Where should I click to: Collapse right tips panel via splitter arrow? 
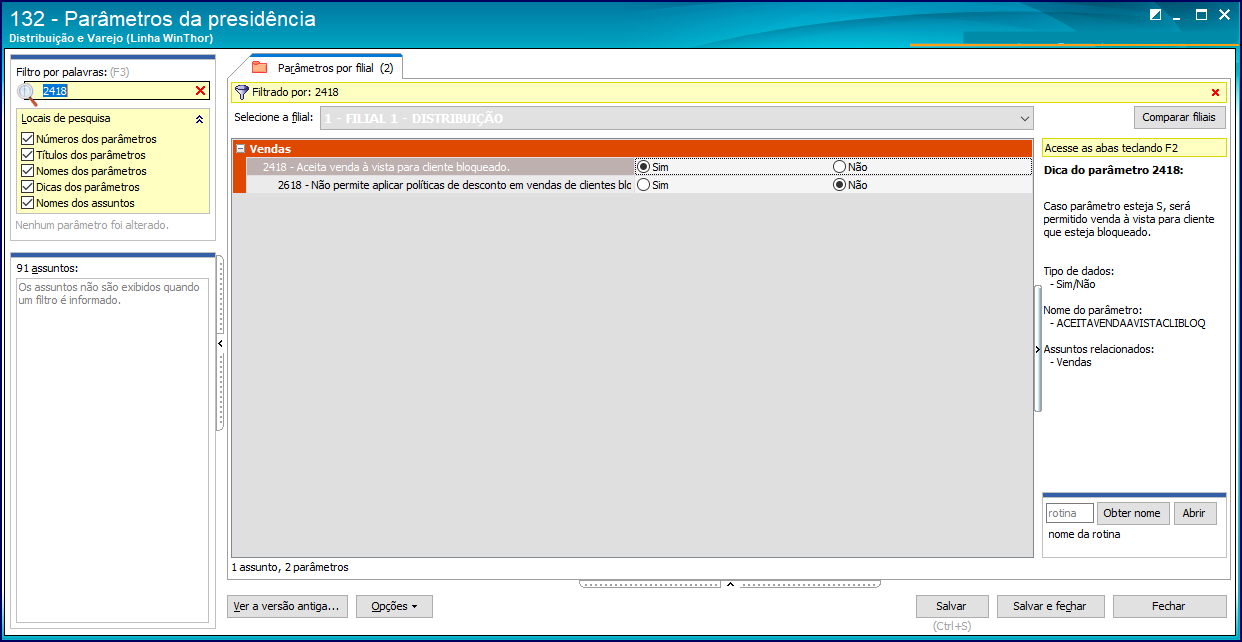coord(1038,348)
